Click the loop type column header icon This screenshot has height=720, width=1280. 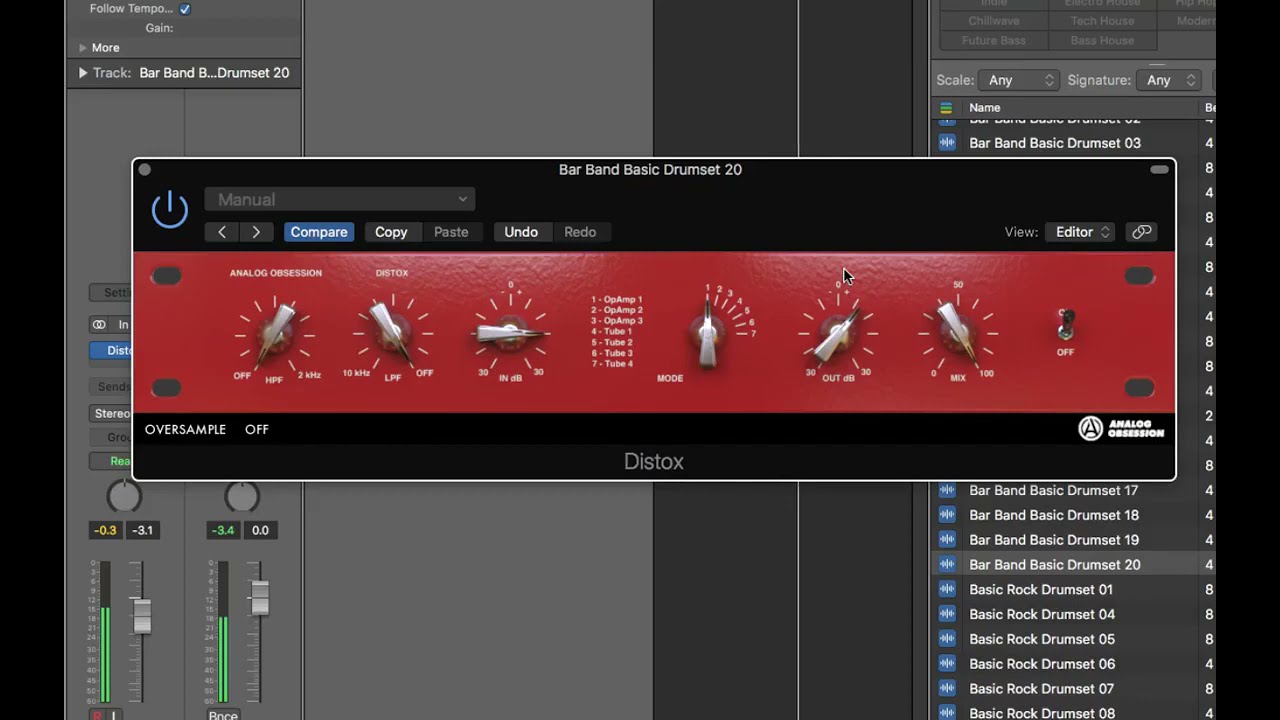point(946,108)
